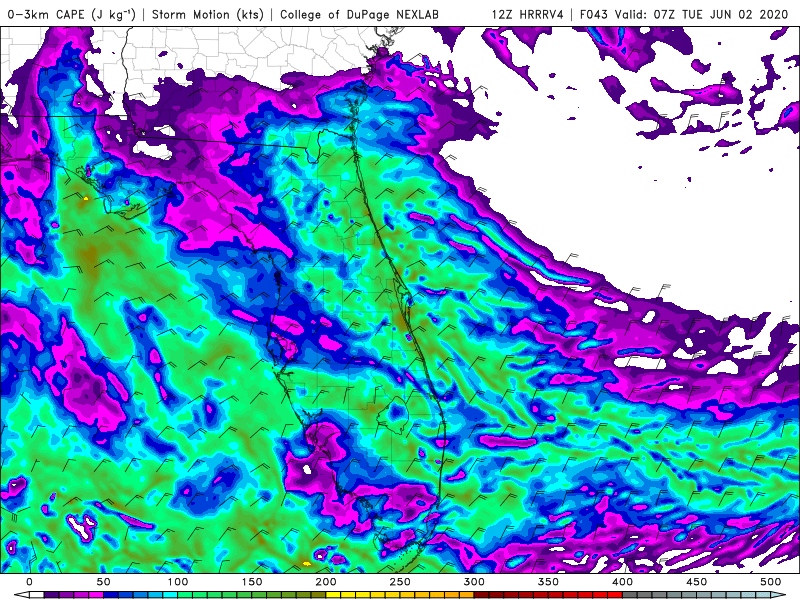Click the '100' color scale label
Screen dimensions: 800x600
pos(178,582)
